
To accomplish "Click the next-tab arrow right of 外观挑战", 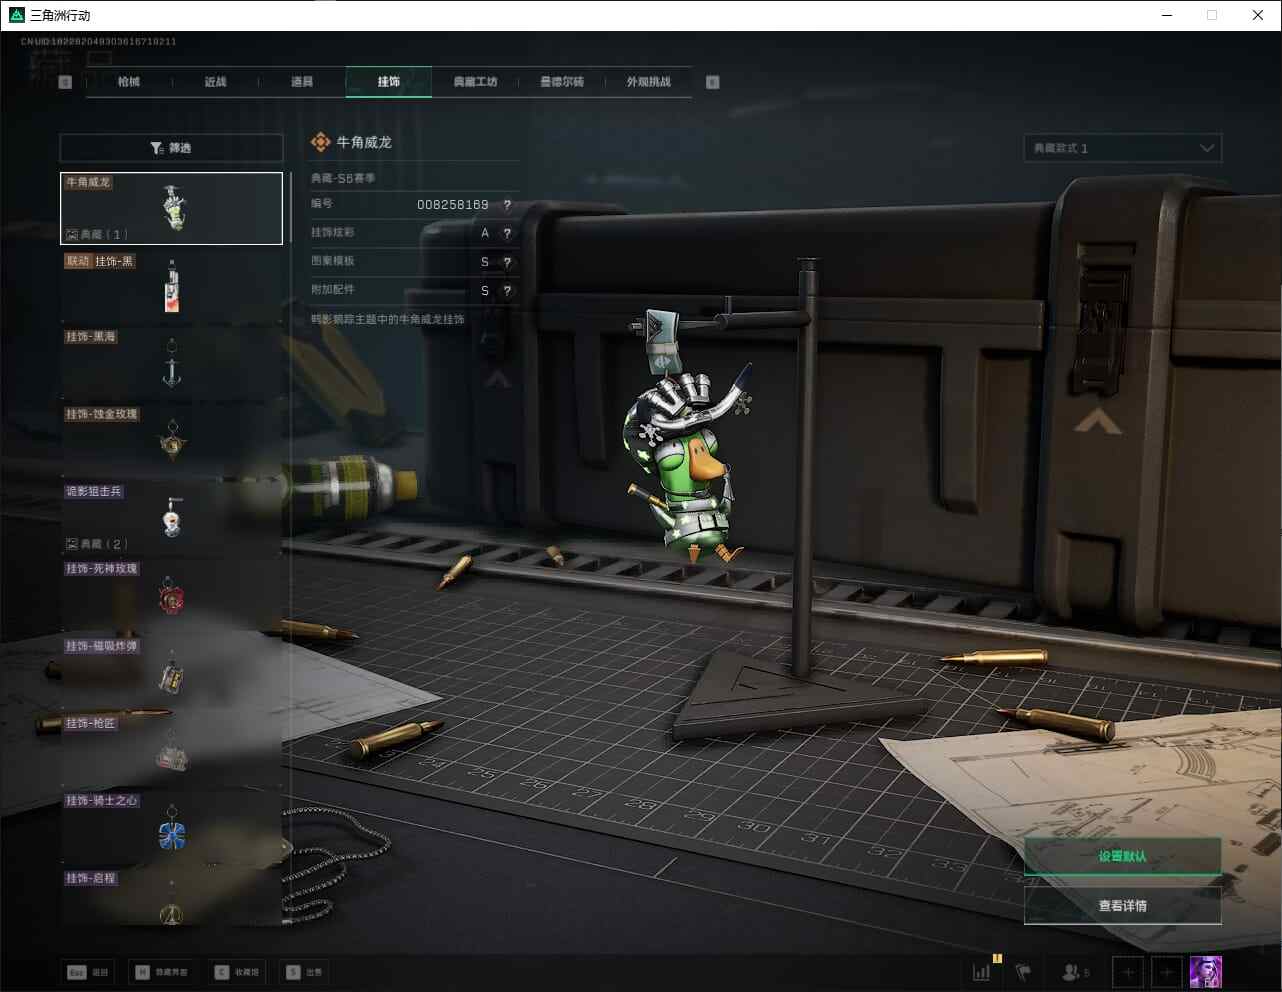I will (713, 82).
